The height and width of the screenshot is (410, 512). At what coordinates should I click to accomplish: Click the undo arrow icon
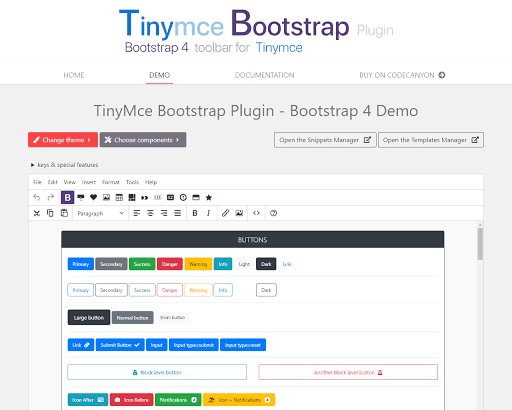37,197
